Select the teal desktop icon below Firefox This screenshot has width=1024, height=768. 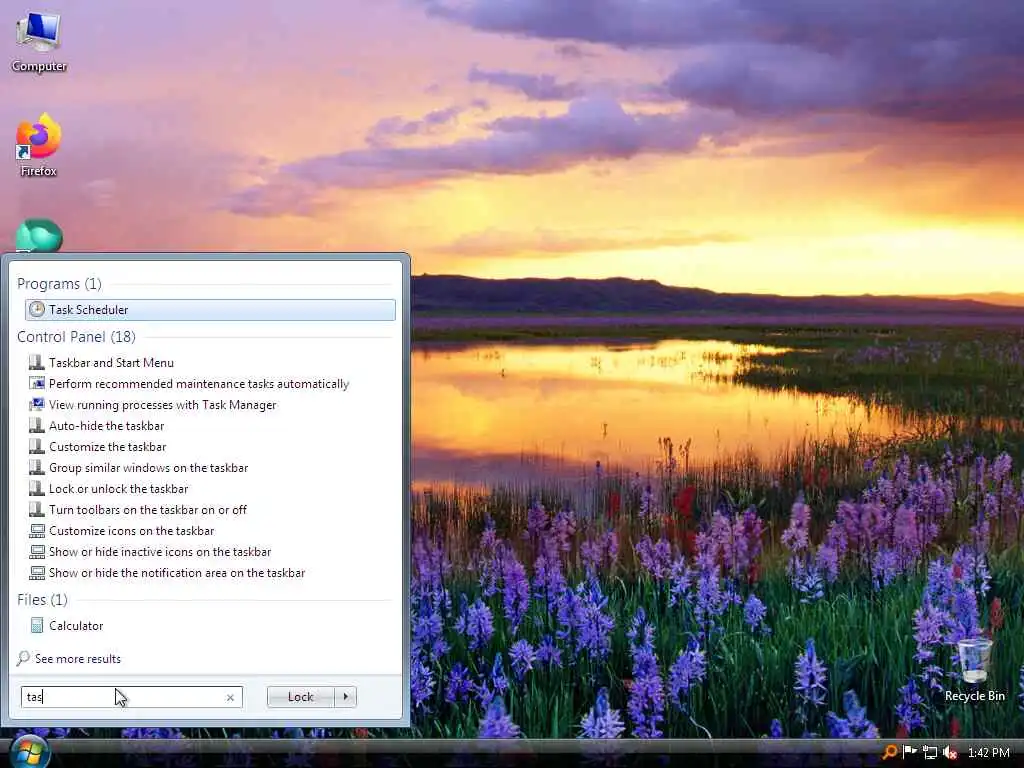(x=39, y=236)
